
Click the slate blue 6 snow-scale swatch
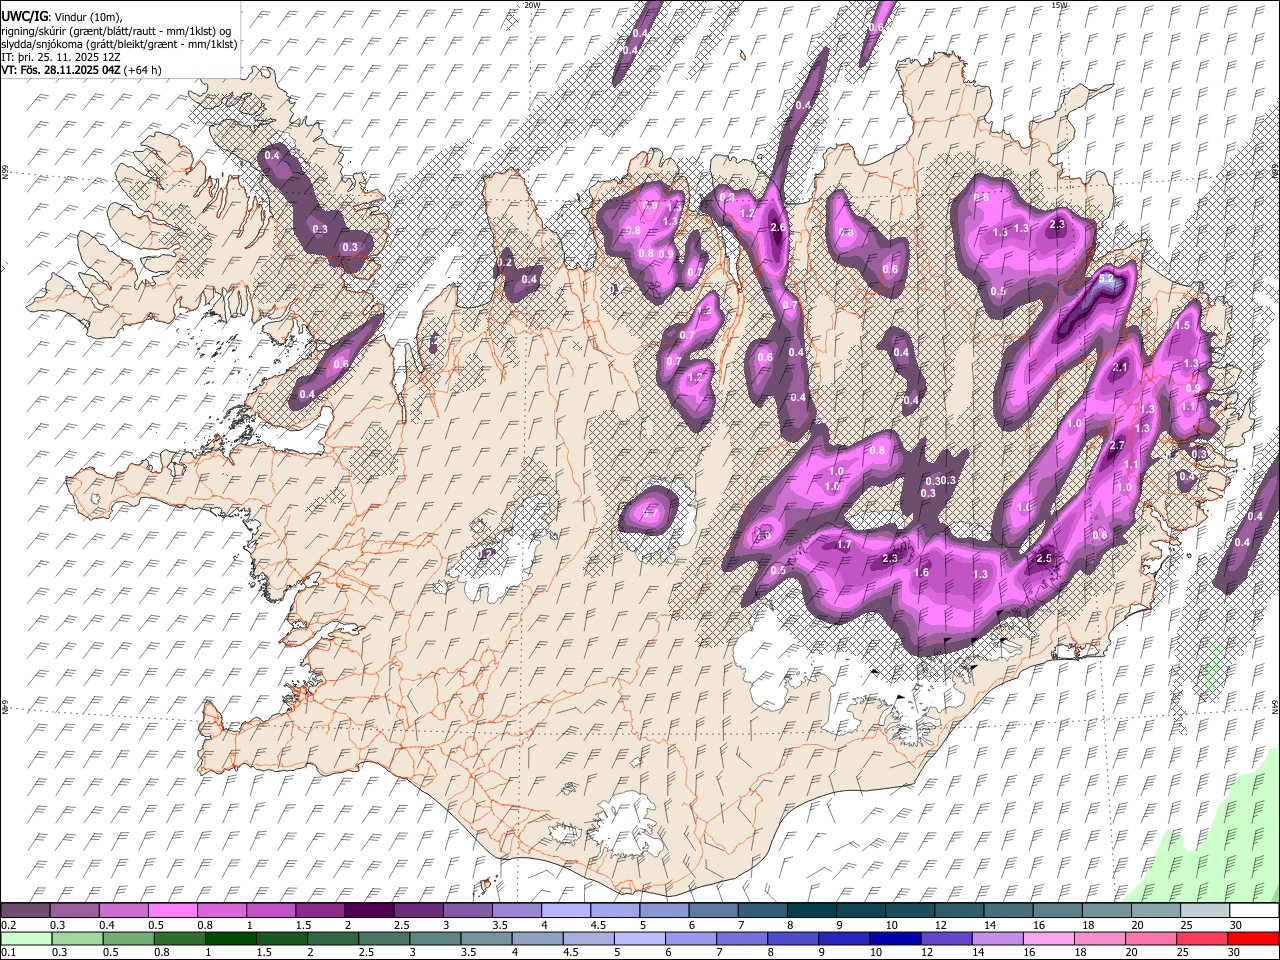pos(712,911)
